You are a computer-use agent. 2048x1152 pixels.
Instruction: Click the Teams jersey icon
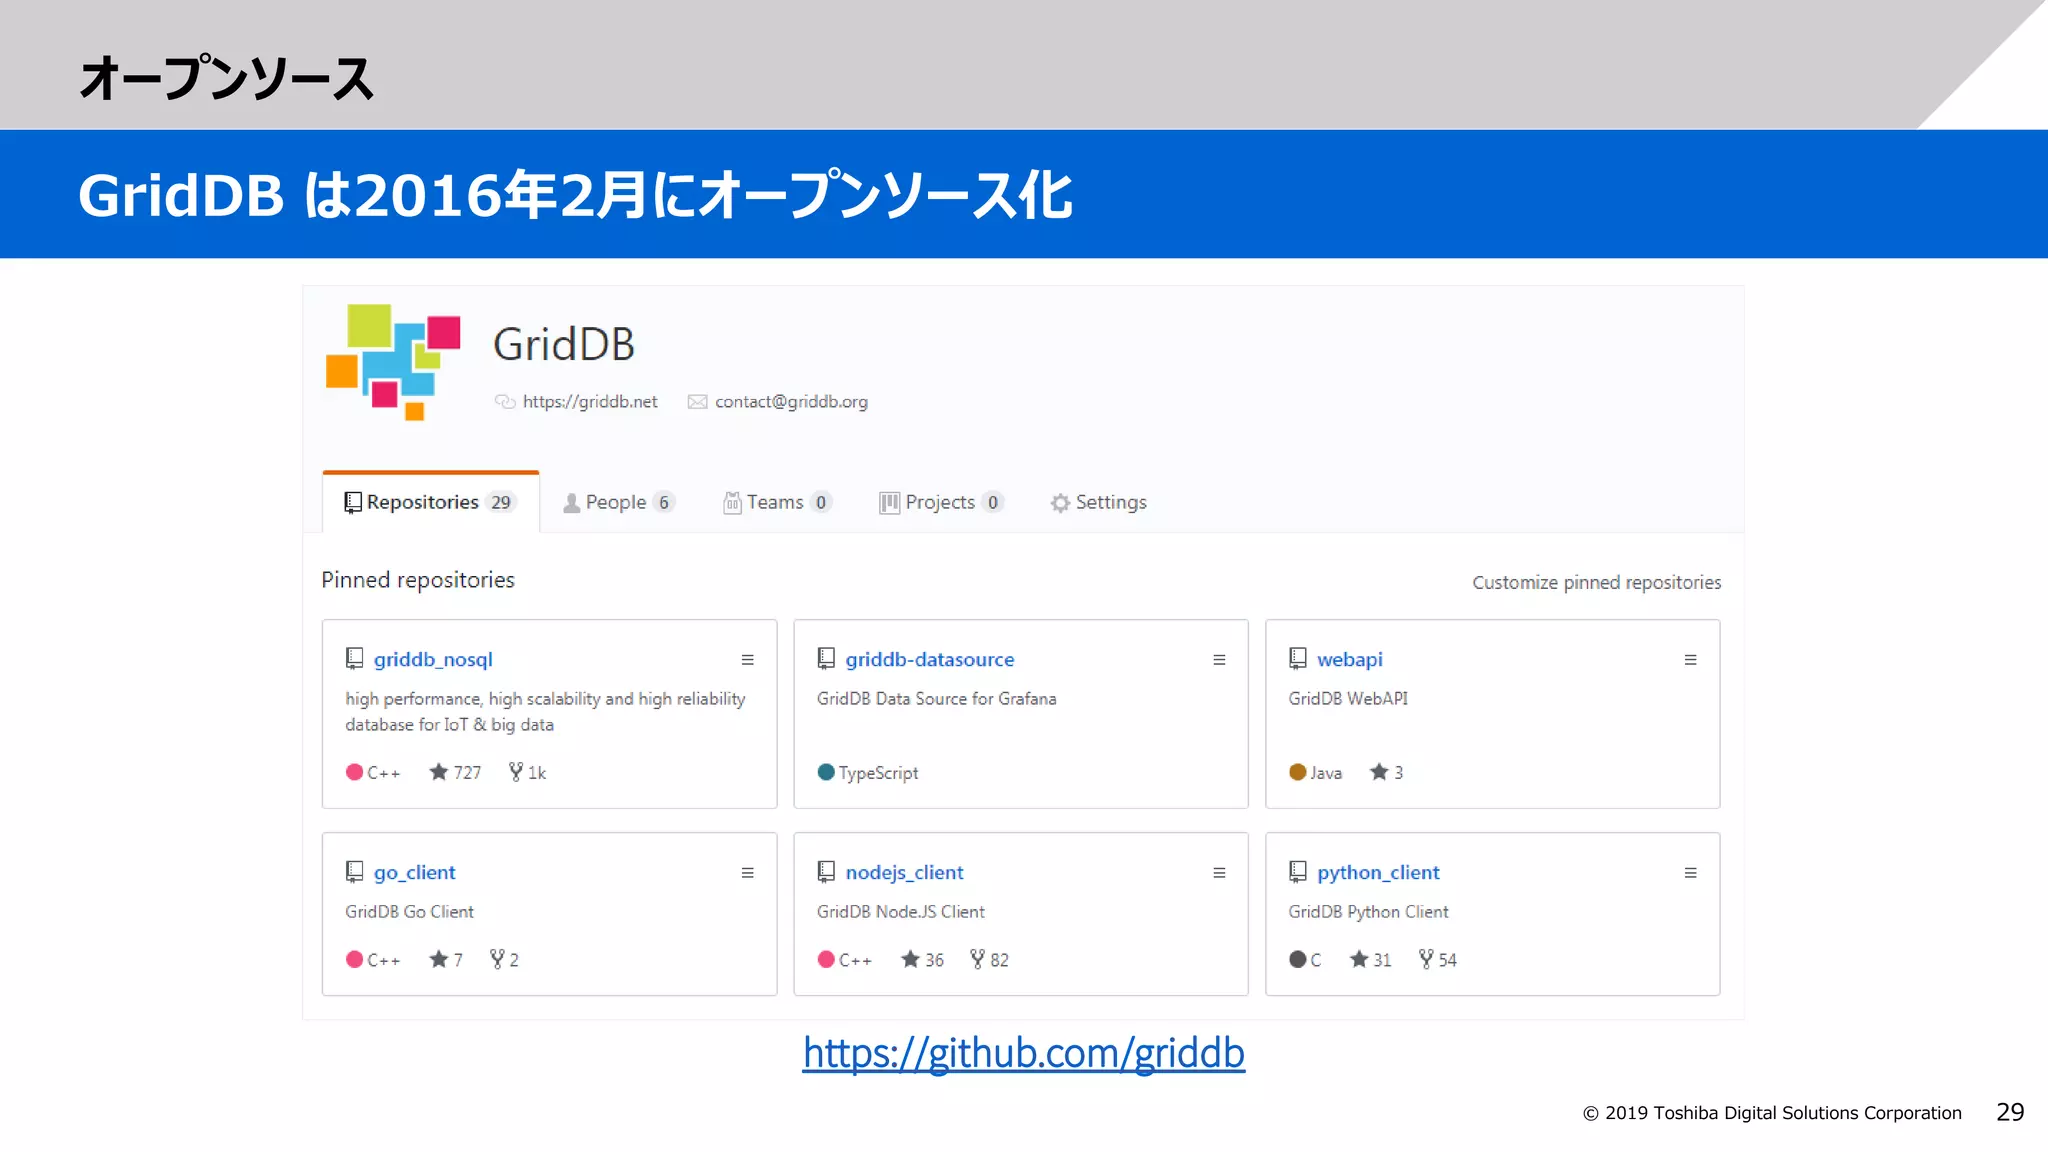coord(732,502)
